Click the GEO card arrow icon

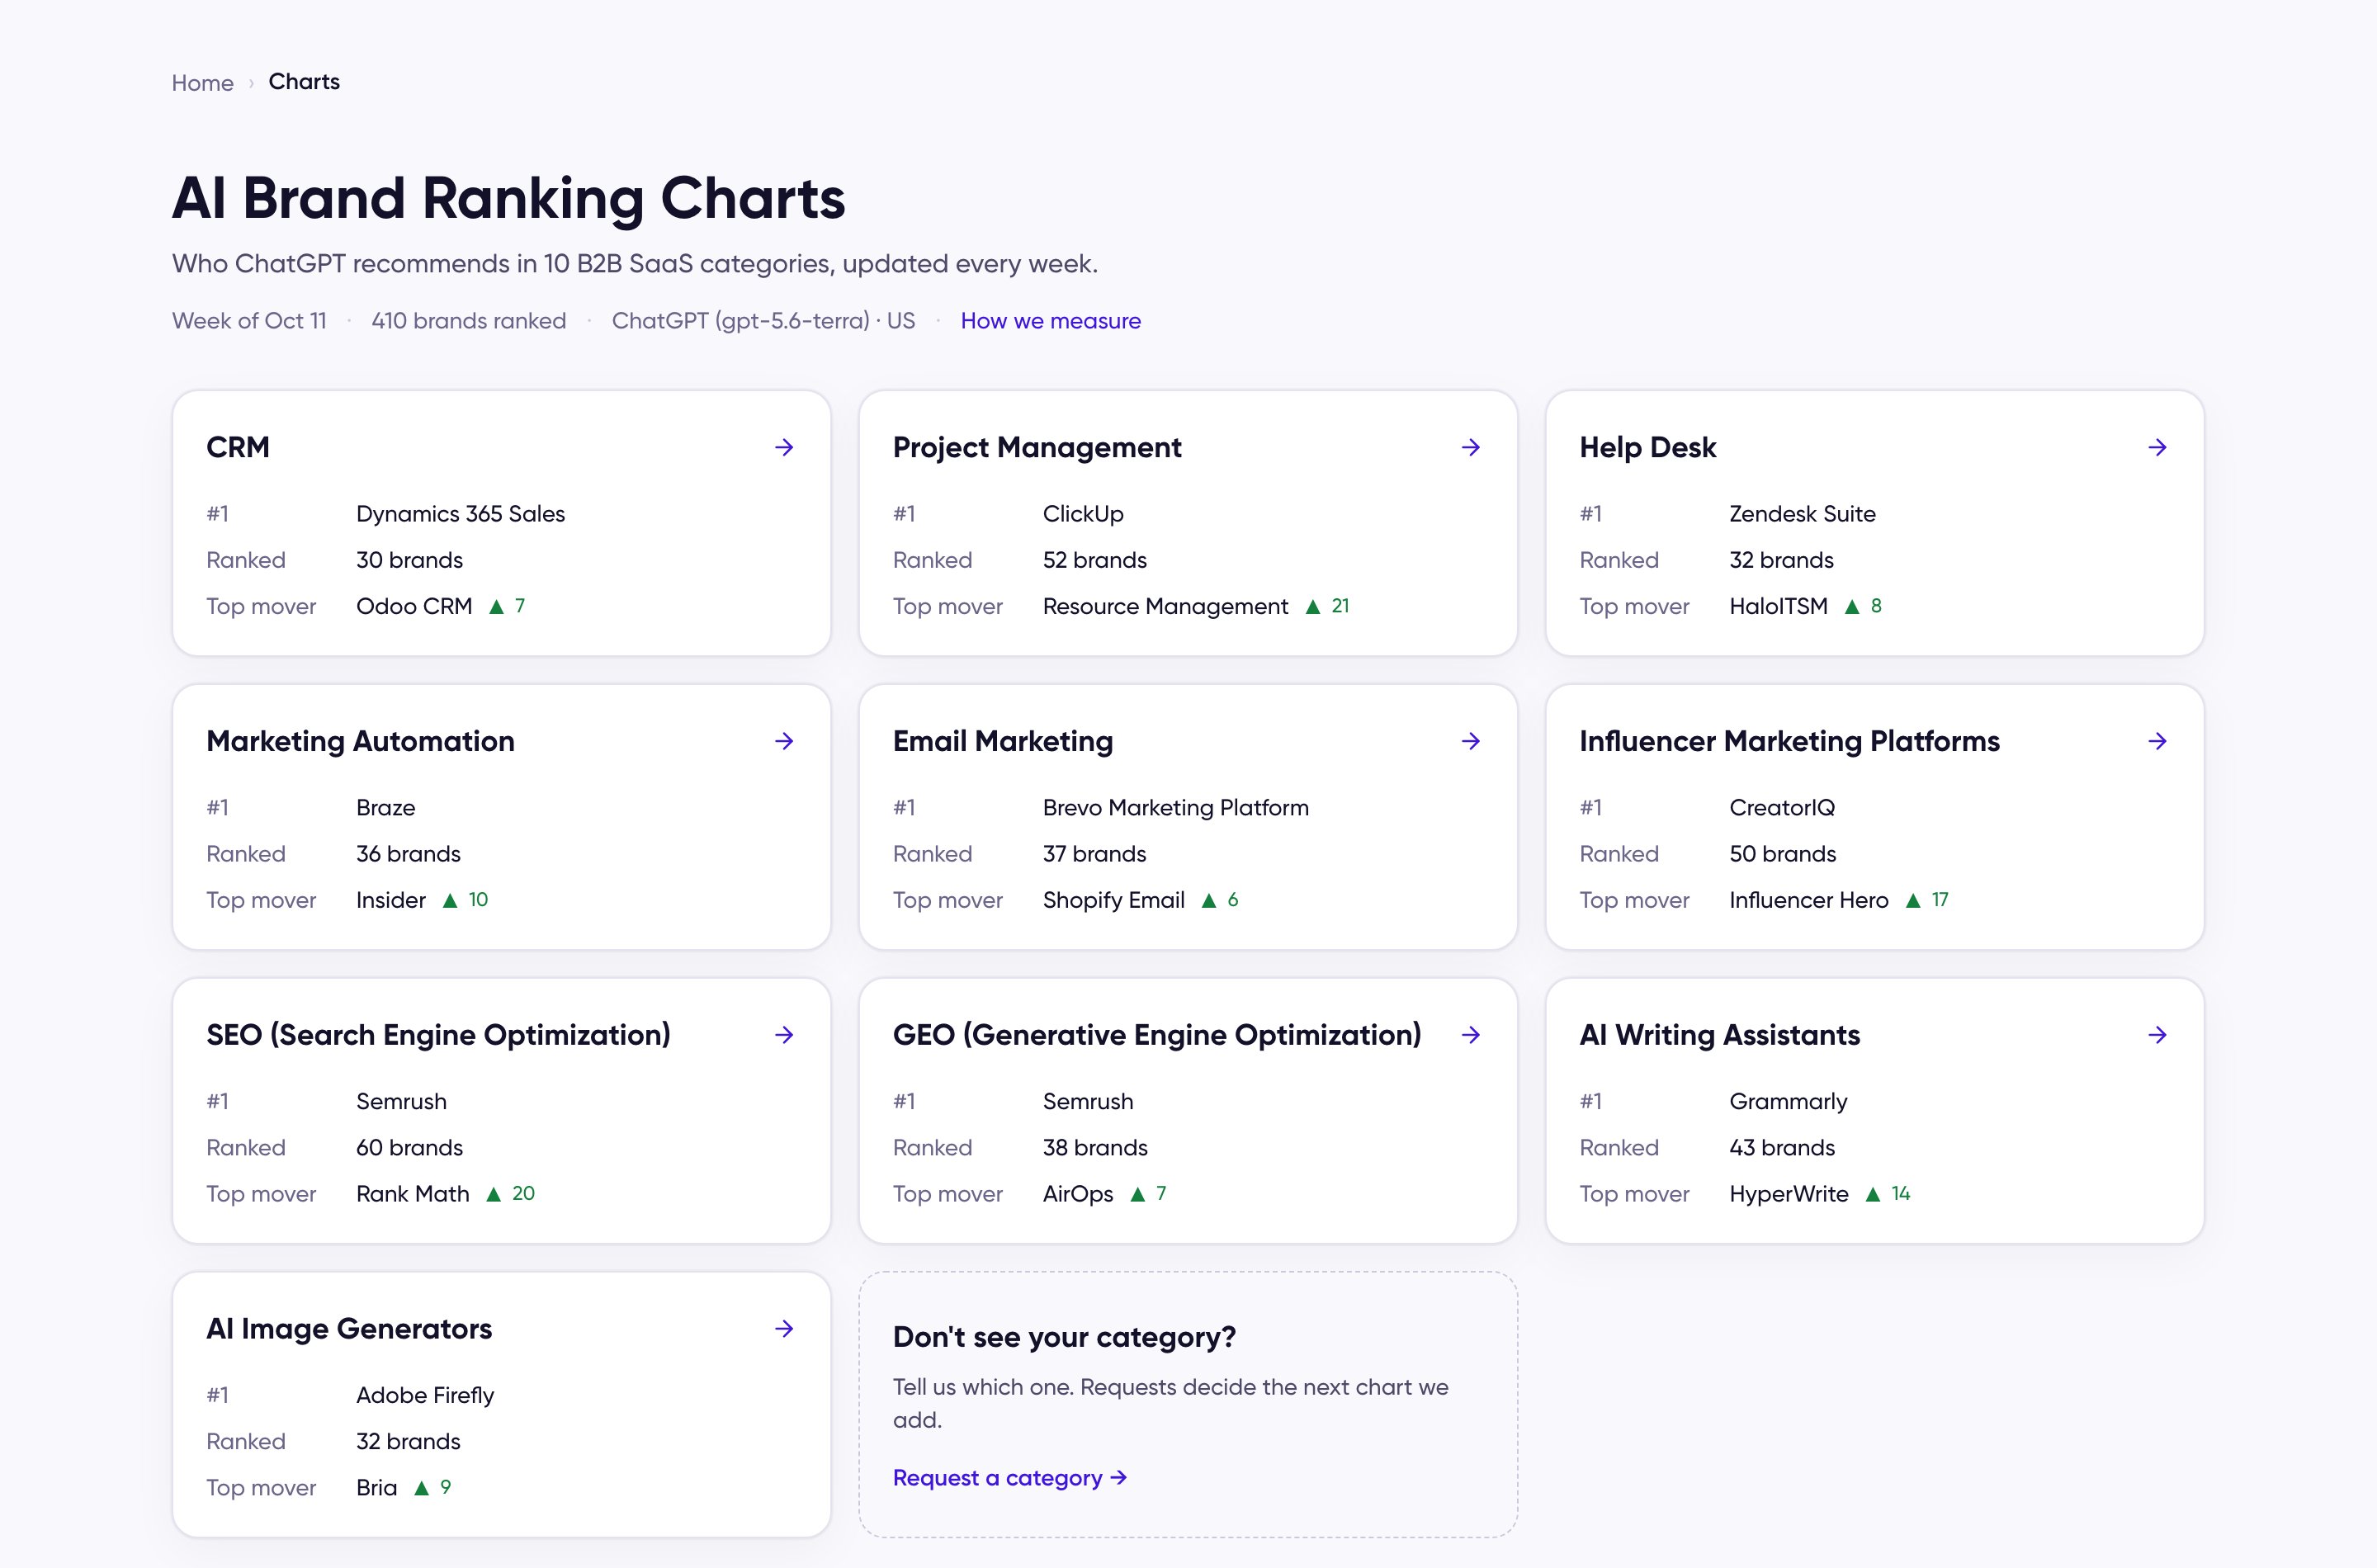(x=1470, y=1035)
